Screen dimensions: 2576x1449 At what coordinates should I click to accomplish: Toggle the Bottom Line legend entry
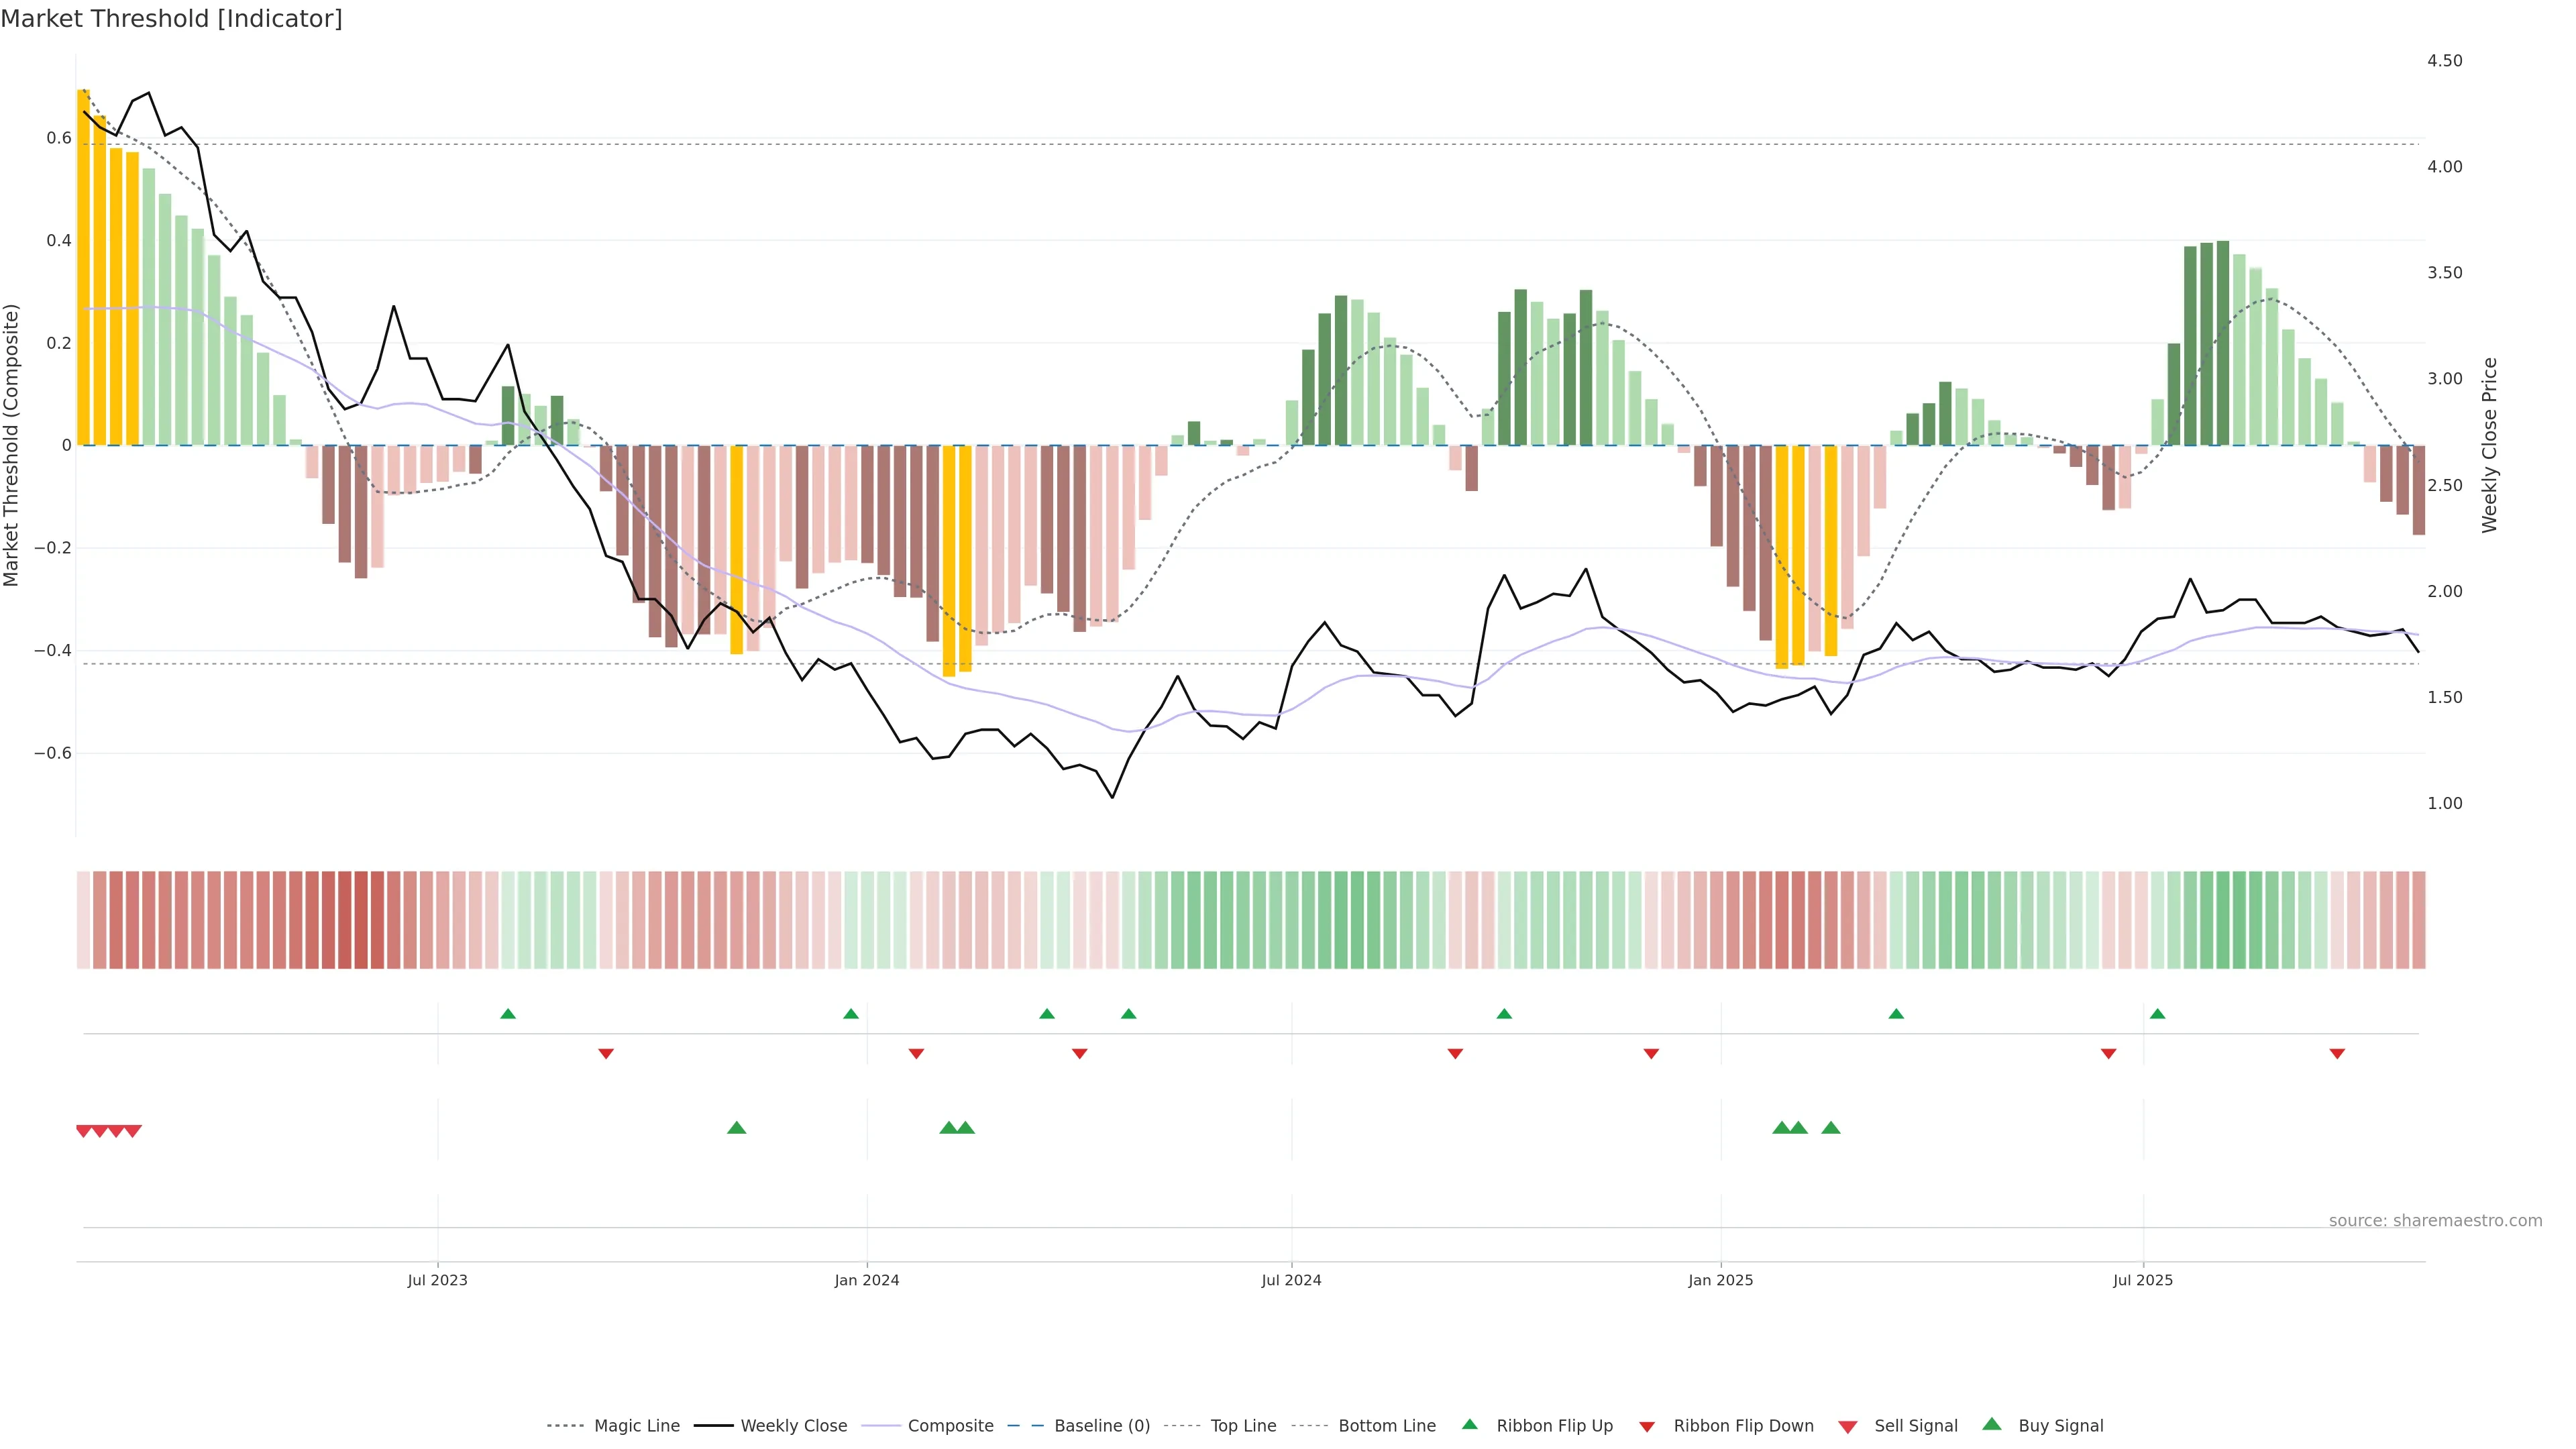[x=1386, y=1426]
